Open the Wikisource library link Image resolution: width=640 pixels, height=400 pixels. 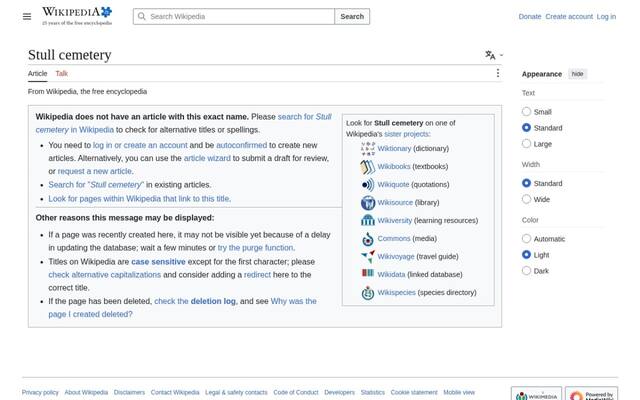click(395, 202)
